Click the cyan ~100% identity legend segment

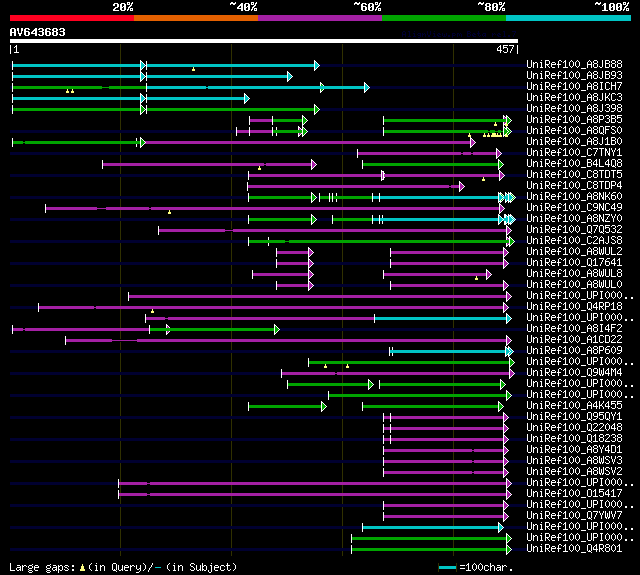(569, 18)
